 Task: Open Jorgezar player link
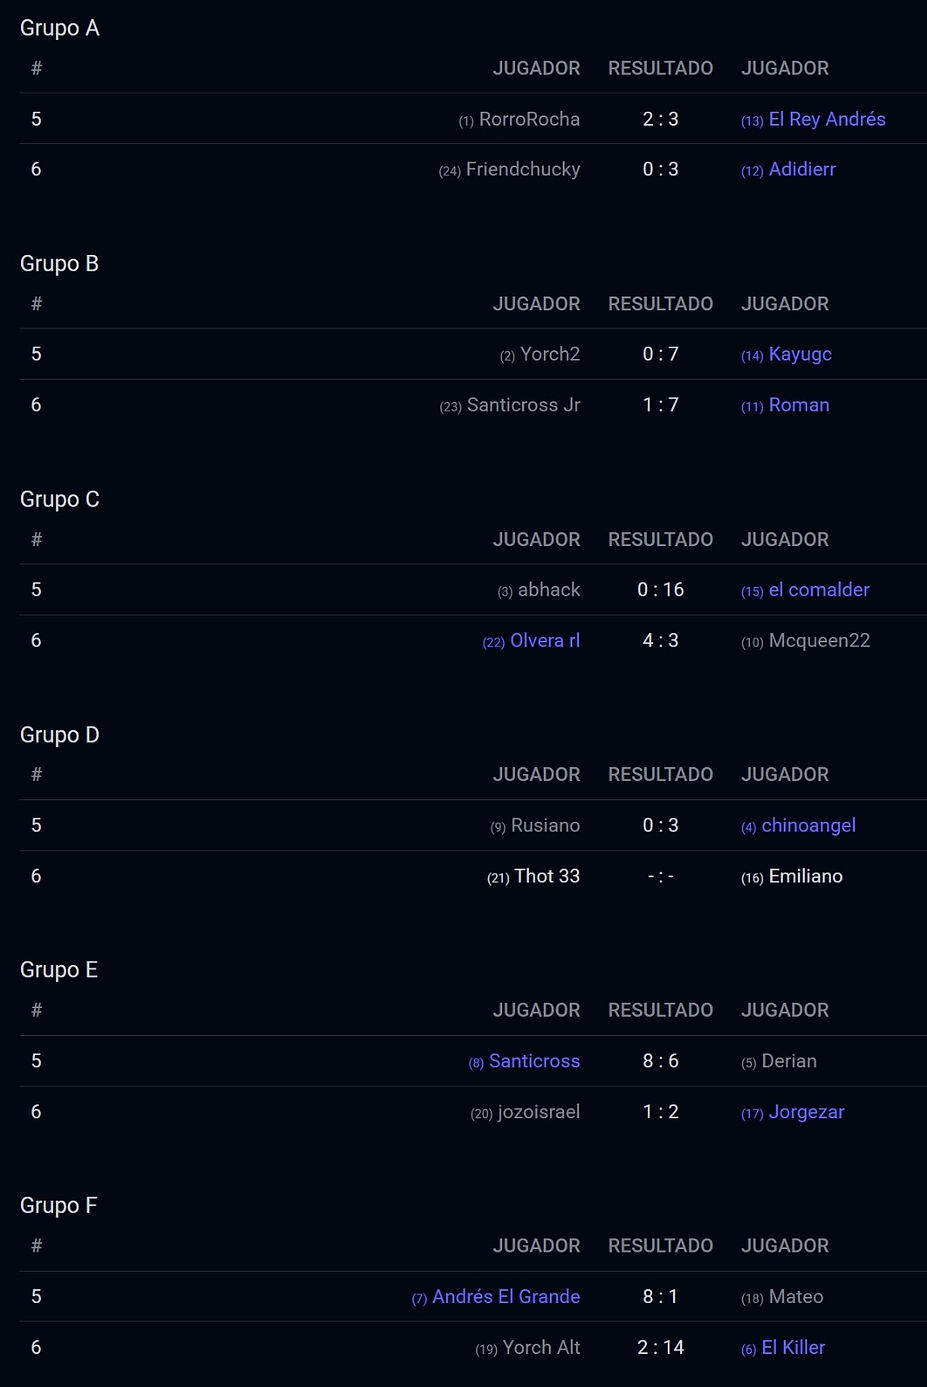805,1112
